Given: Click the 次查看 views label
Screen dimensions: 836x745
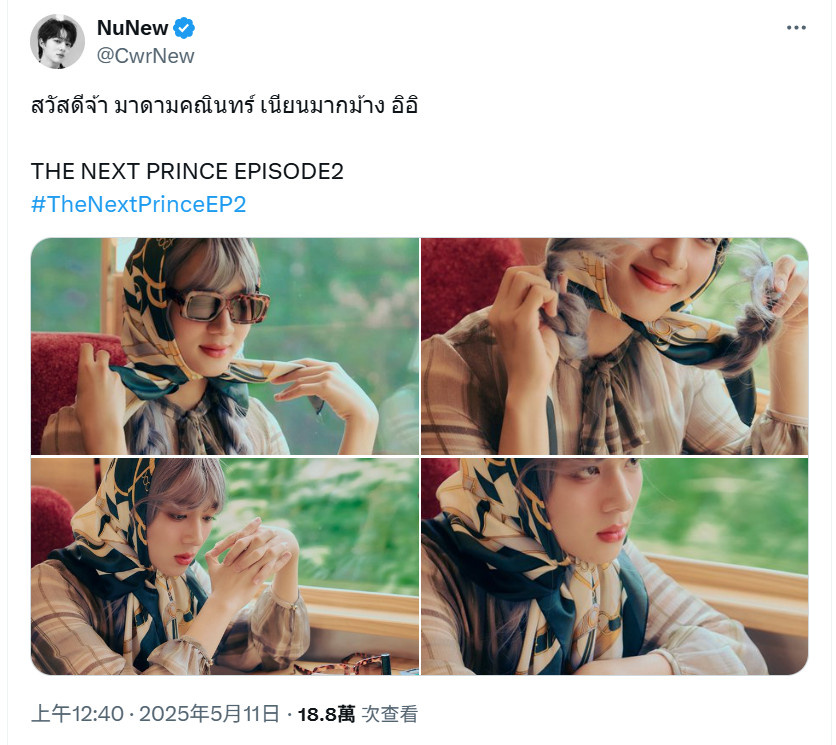Looking at the screenshot, I should (389, 714).
